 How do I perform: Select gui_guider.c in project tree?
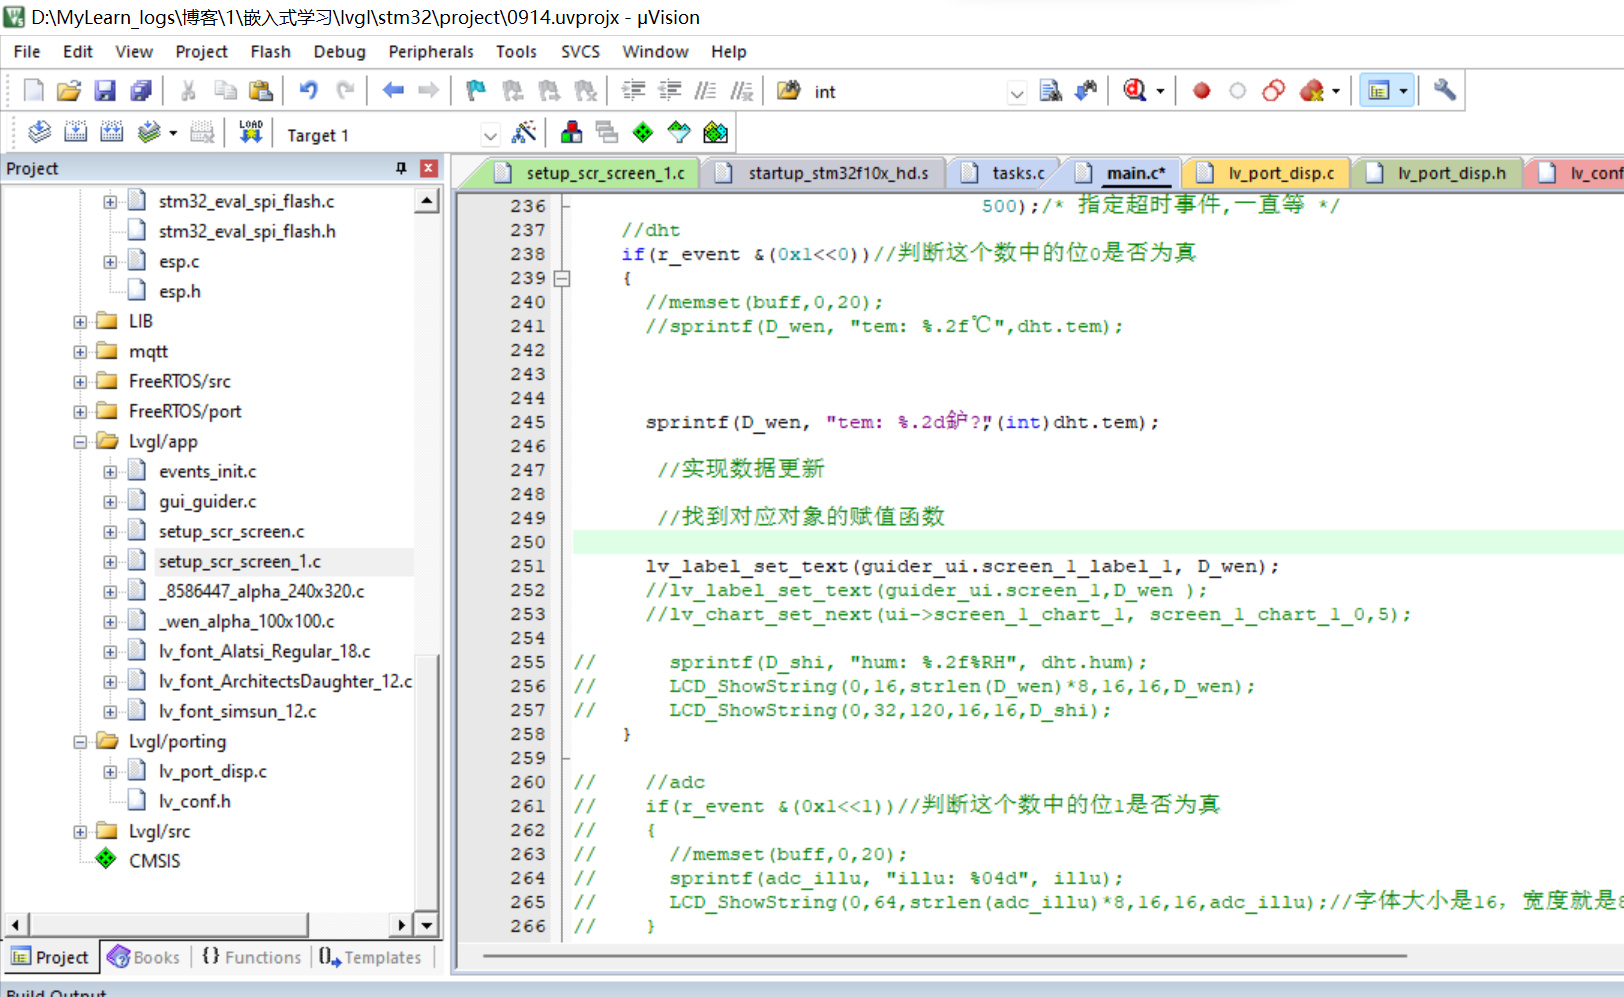pyautogui.click(x=207, y=502)
